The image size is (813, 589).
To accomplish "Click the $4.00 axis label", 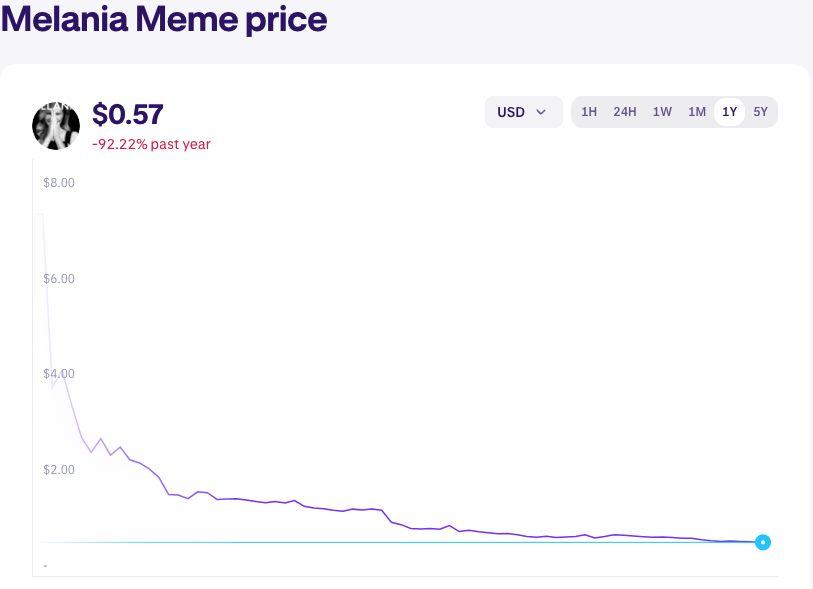I will (x=58, y=374).
